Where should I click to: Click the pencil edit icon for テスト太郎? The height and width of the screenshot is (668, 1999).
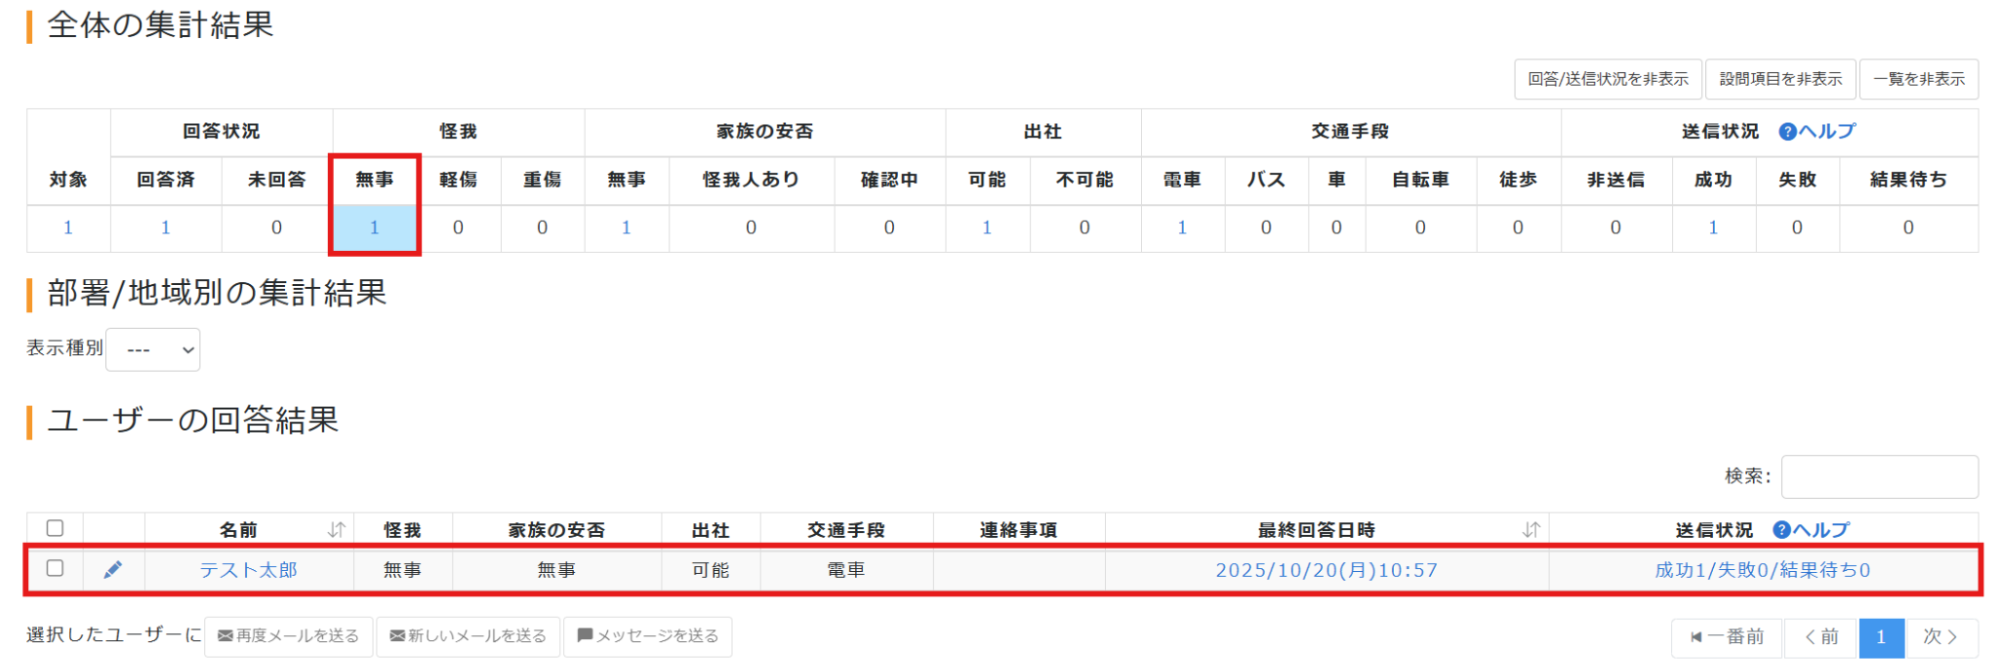point(113,570)
